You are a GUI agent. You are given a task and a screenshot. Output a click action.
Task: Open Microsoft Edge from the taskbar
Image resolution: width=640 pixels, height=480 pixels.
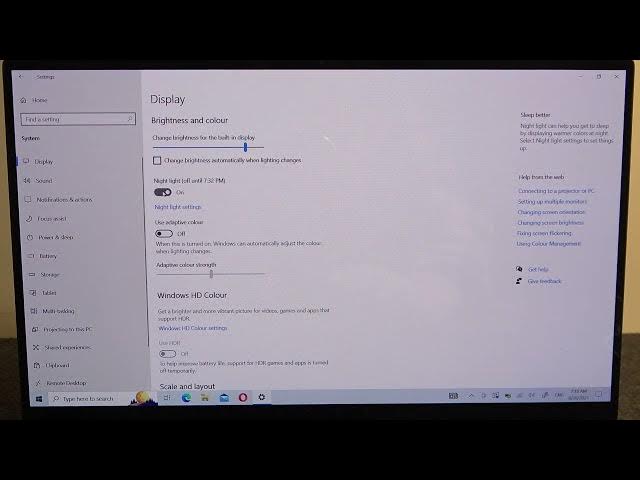click(x=186, y=397)
